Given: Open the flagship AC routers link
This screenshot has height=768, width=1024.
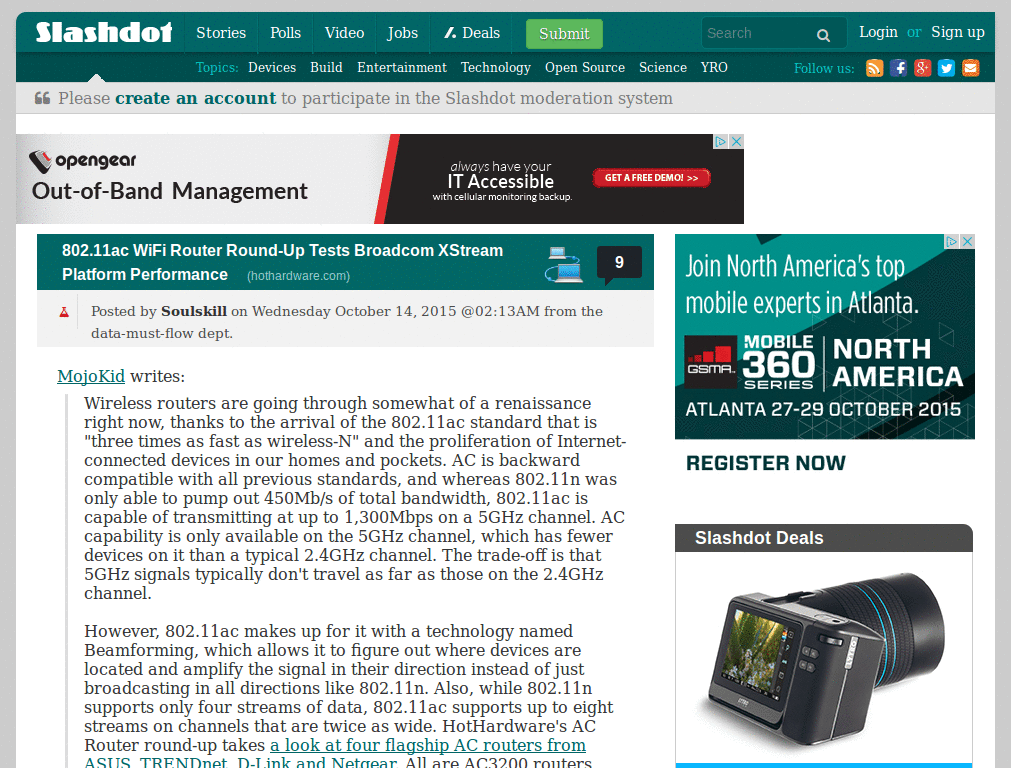Looking at the screenshot, I should point(335,754).
